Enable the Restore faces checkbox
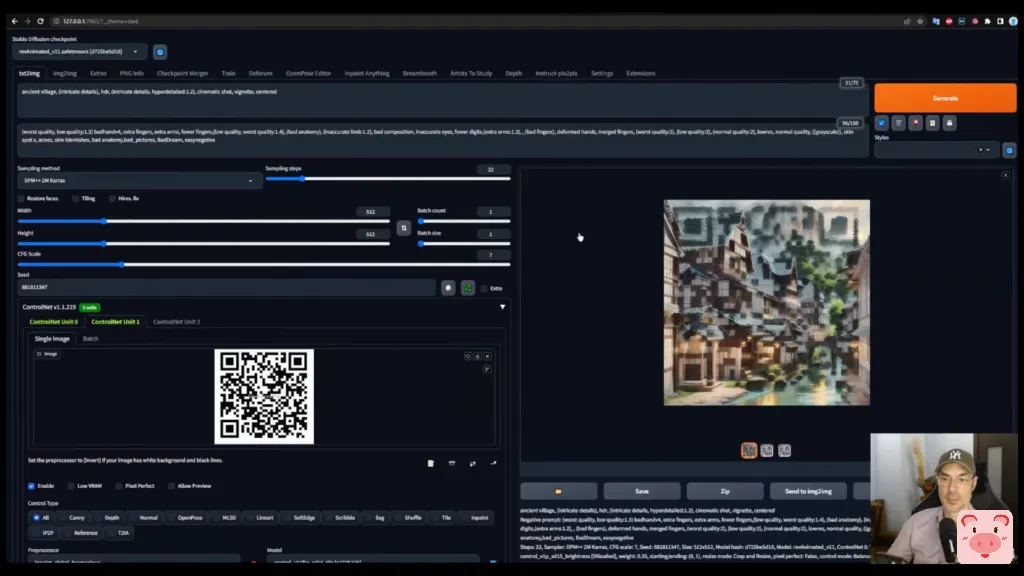Viewport: 1024px width, 576px height. point(21,198)
